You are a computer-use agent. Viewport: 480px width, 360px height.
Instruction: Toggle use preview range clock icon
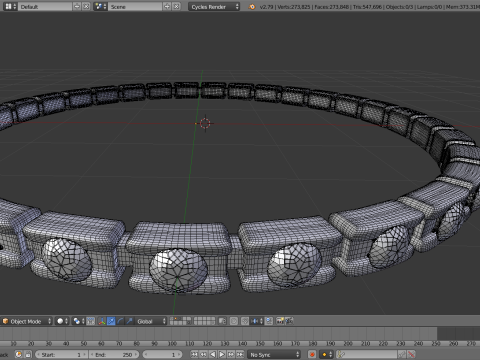19,354
